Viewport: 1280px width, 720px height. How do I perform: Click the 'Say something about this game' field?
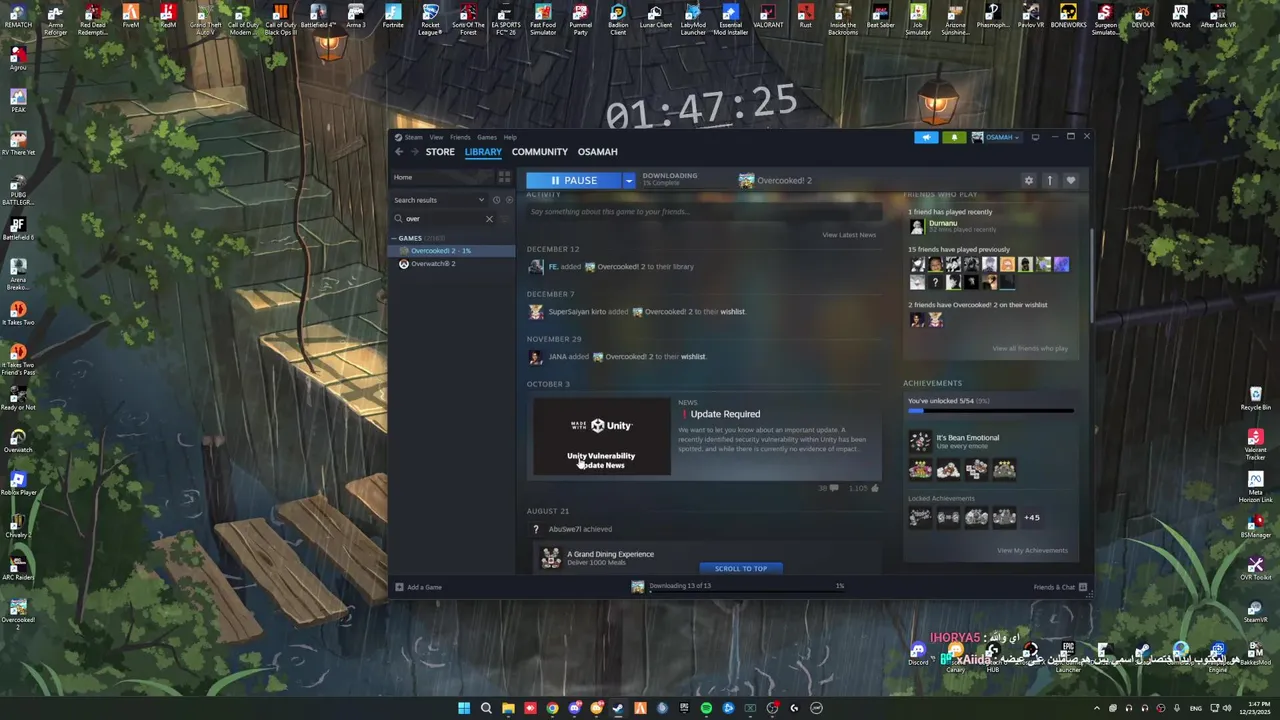pos(704,212)
